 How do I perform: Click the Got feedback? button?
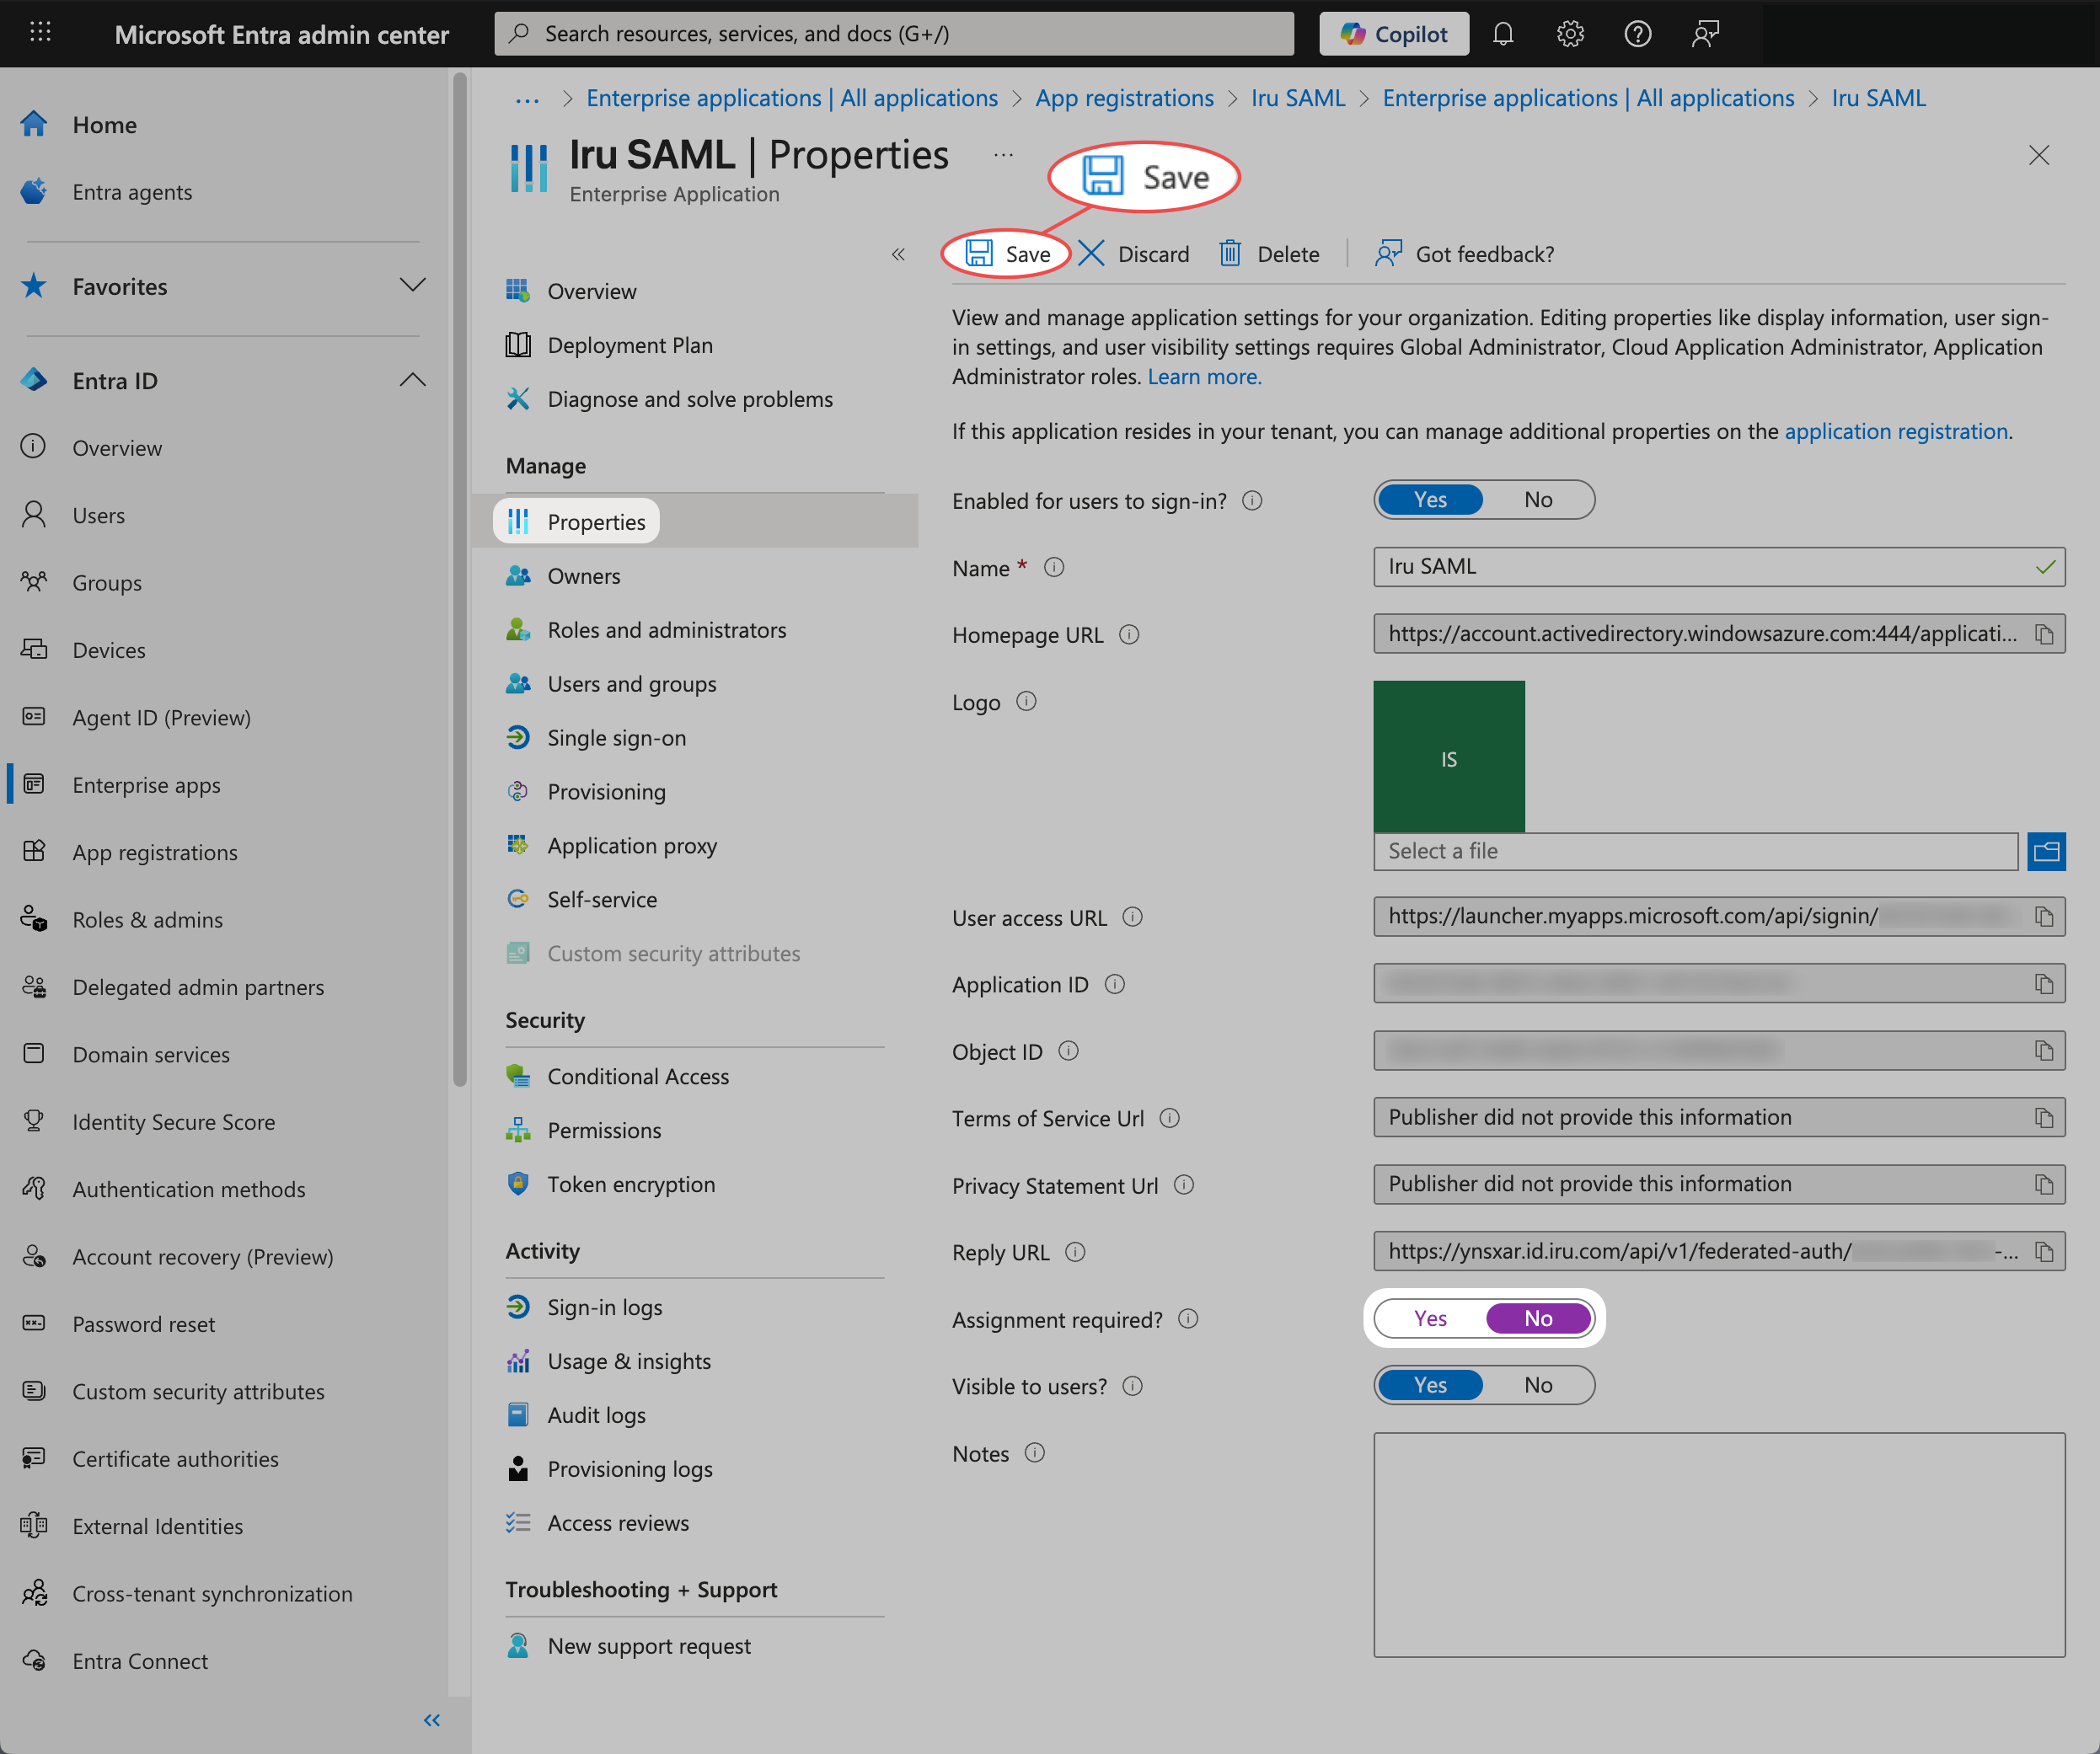(1465, 254)
